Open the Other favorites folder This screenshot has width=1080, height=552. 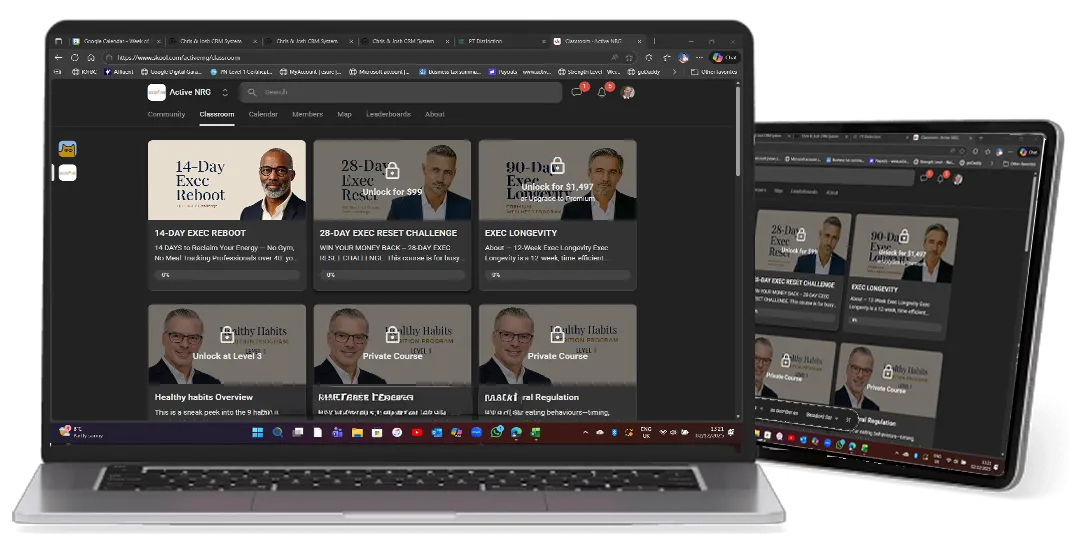pyautogui.click(x=714, y=72)
